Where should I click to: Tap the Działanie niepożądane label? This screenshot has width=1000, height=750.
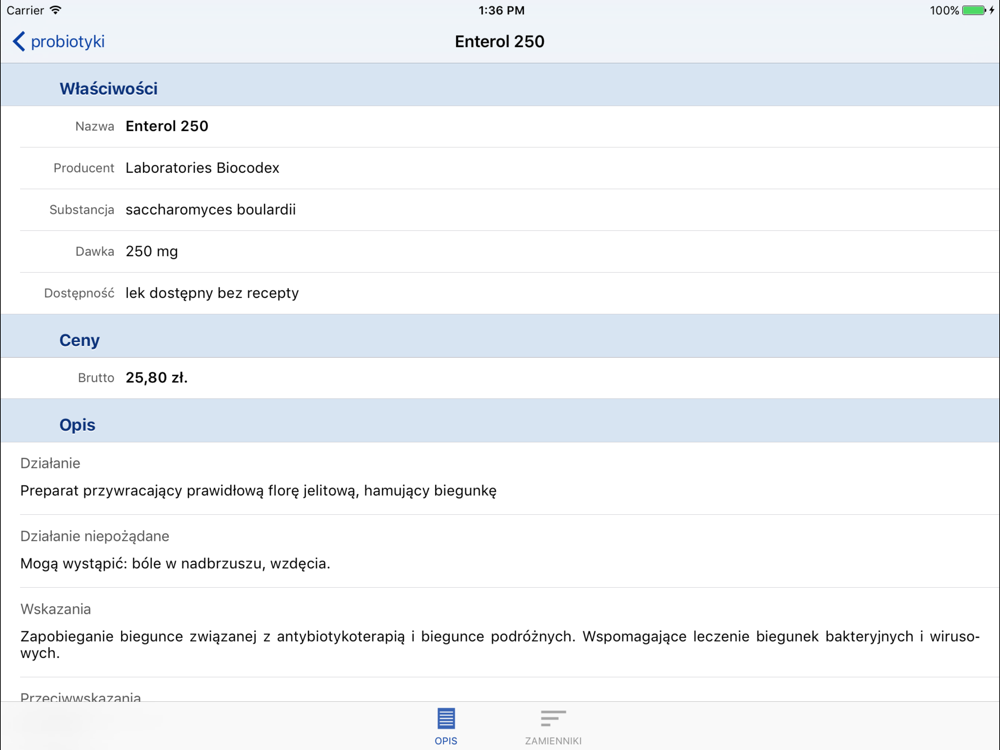(x=94, y=536)
